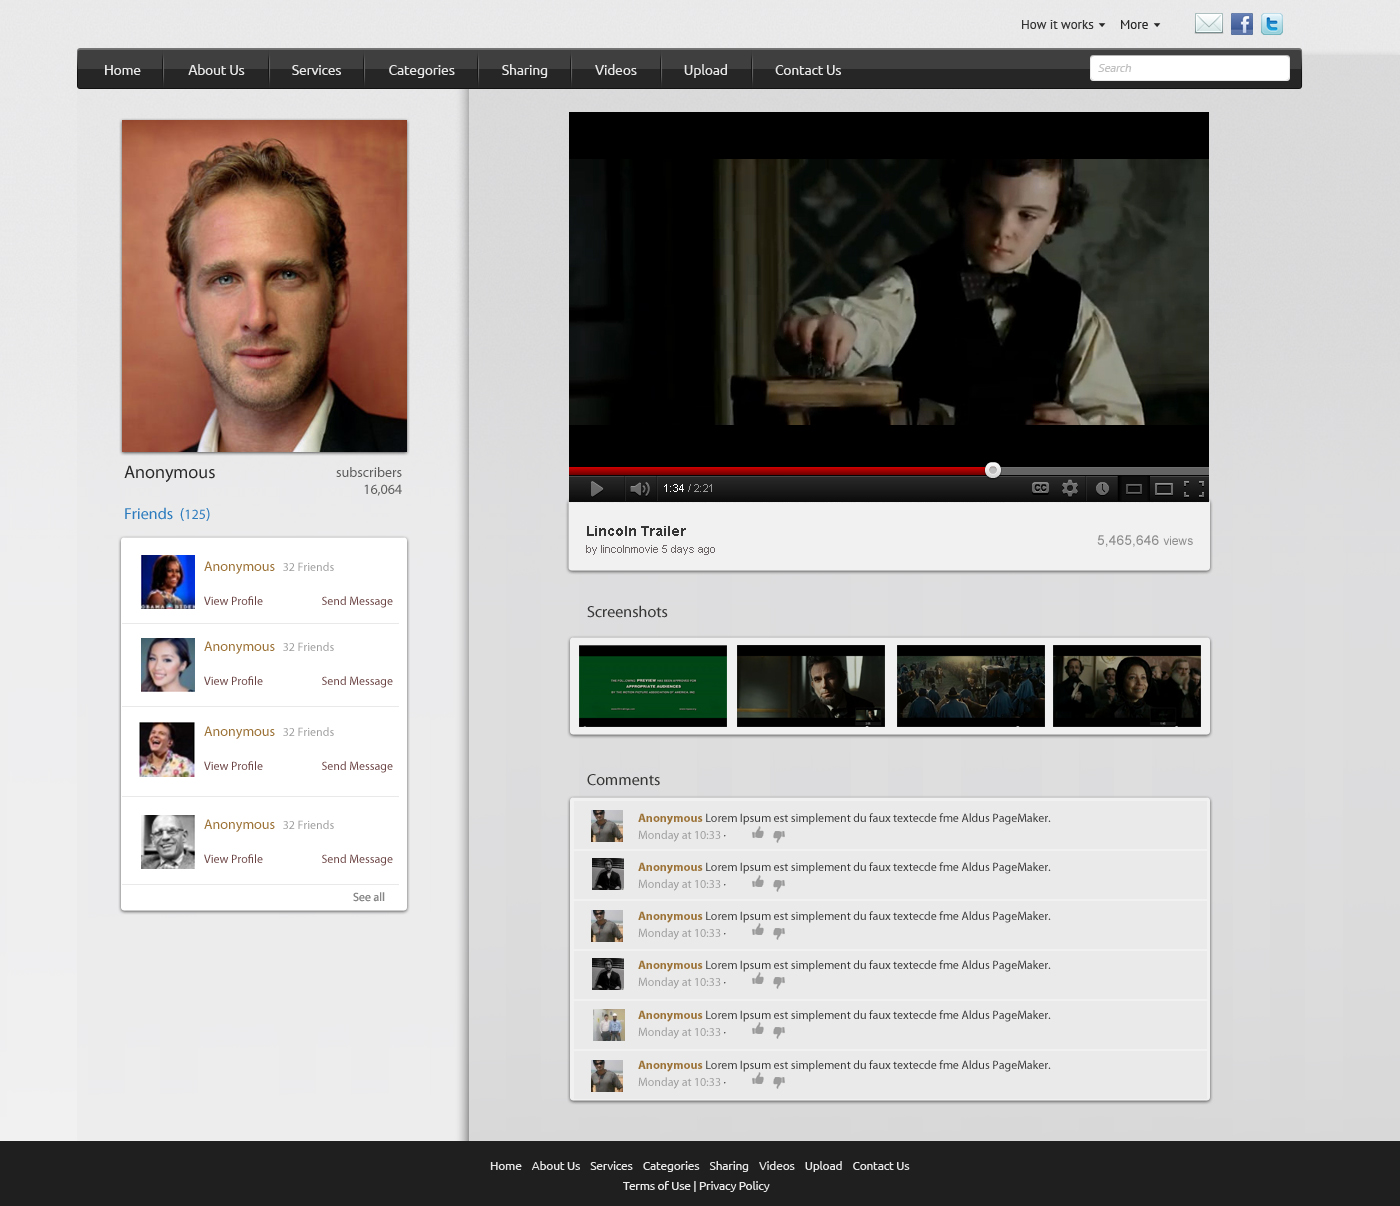Open the Lincoln Trailer title
The width and height of the screenshot is (1400, 1206).
[636, 531]
